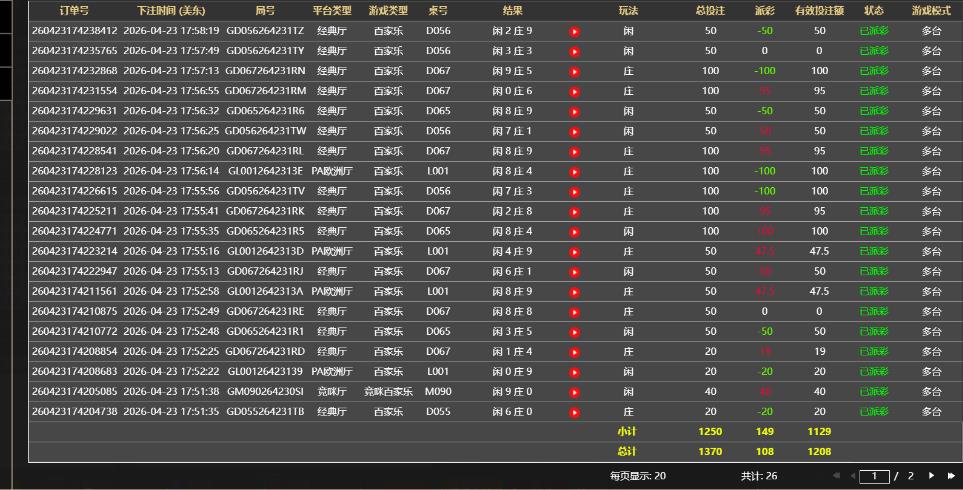Click subtotal bet amount 1250

coord(710,432)
